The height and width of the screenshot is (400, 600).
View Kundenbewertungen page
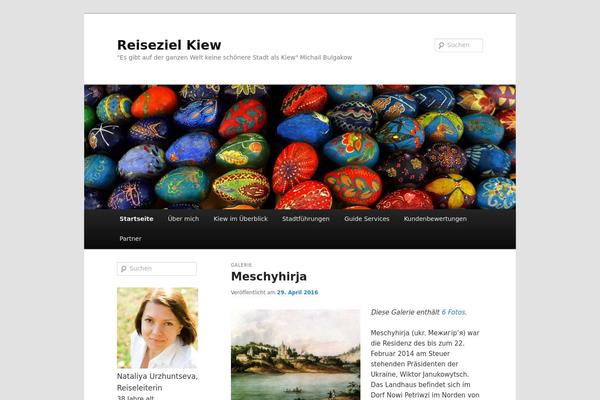pyautogui.click(x=435, y=219)
